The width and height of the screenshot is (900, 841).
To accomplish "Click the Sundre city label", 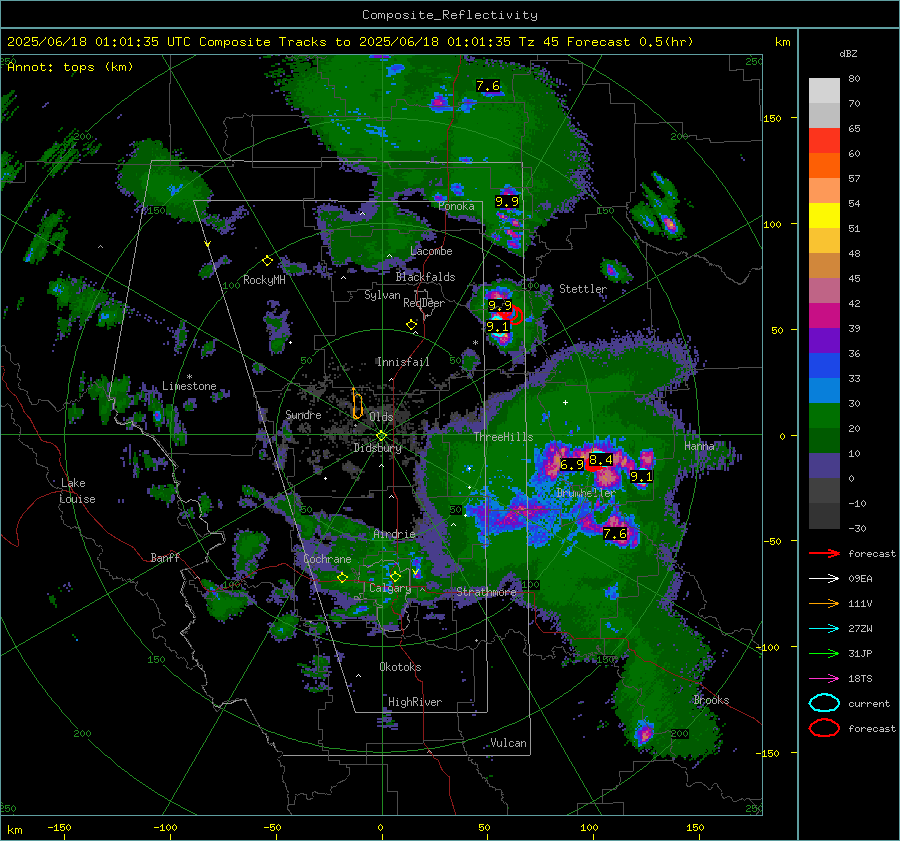I will [x=303, y=414].
